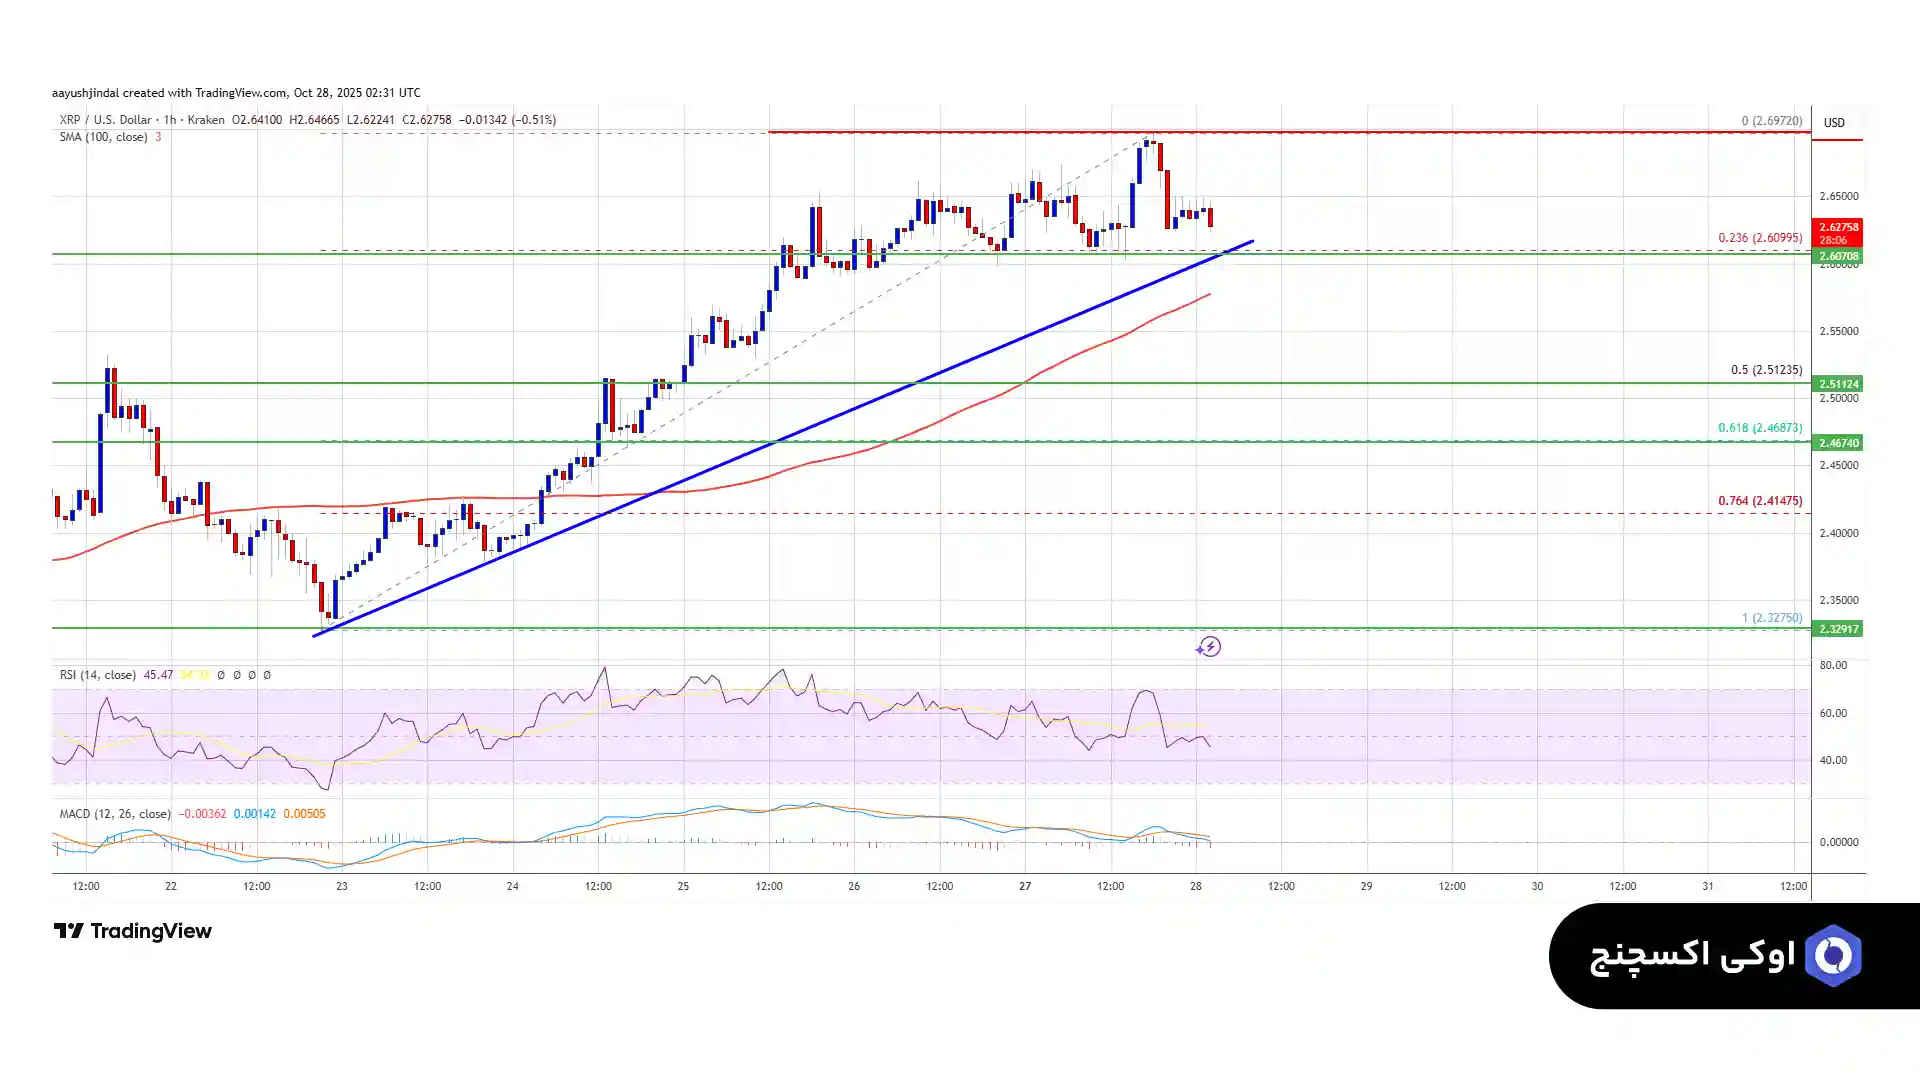Click the XRP / U.S. Dollar symbol title
1920x1080 pixels.
pyautogui.click(x=105, y=120)
